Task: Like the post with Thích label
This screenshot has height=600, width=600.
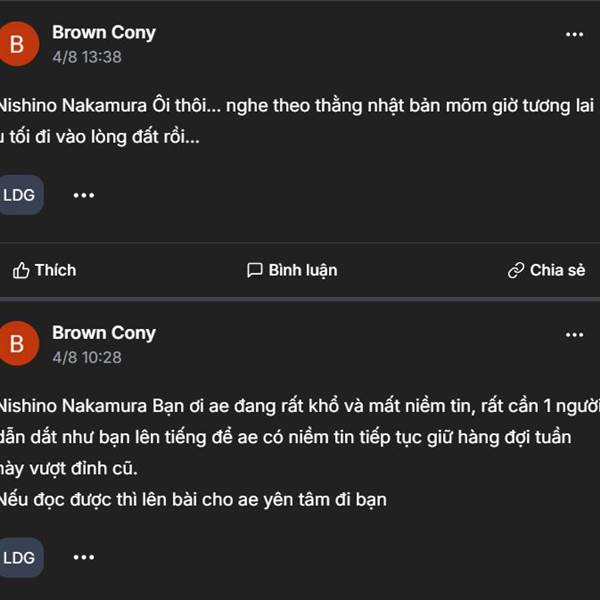Action: [55, 270]
